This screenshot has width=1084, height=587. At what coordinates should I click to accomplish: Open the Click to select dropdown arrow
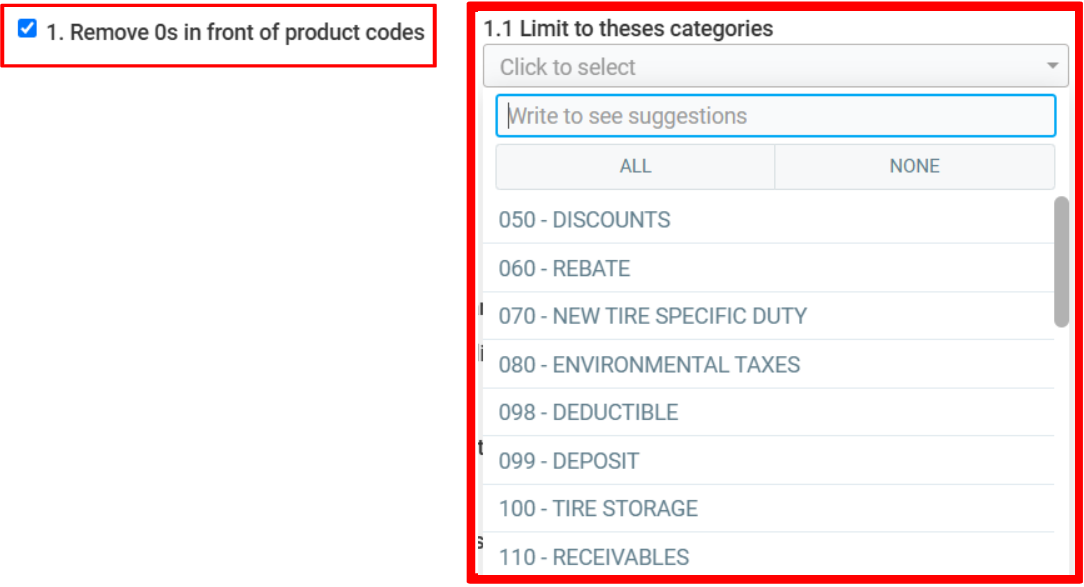1052,67
